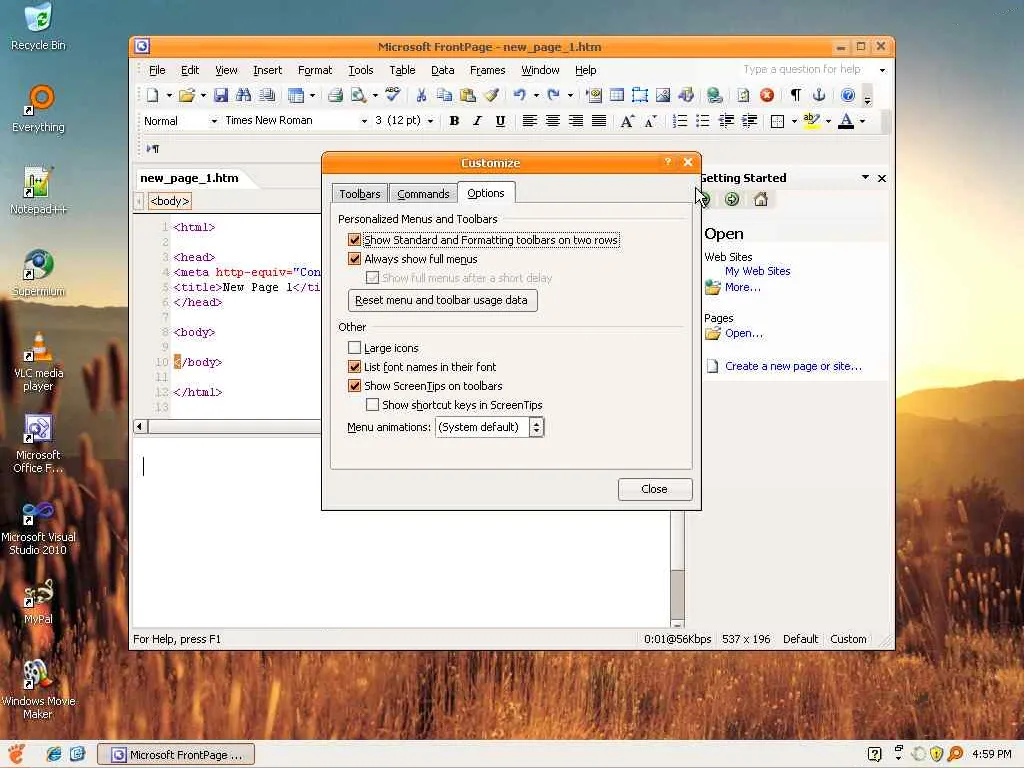Open the My Web Sites link

[x=758, y=271]
